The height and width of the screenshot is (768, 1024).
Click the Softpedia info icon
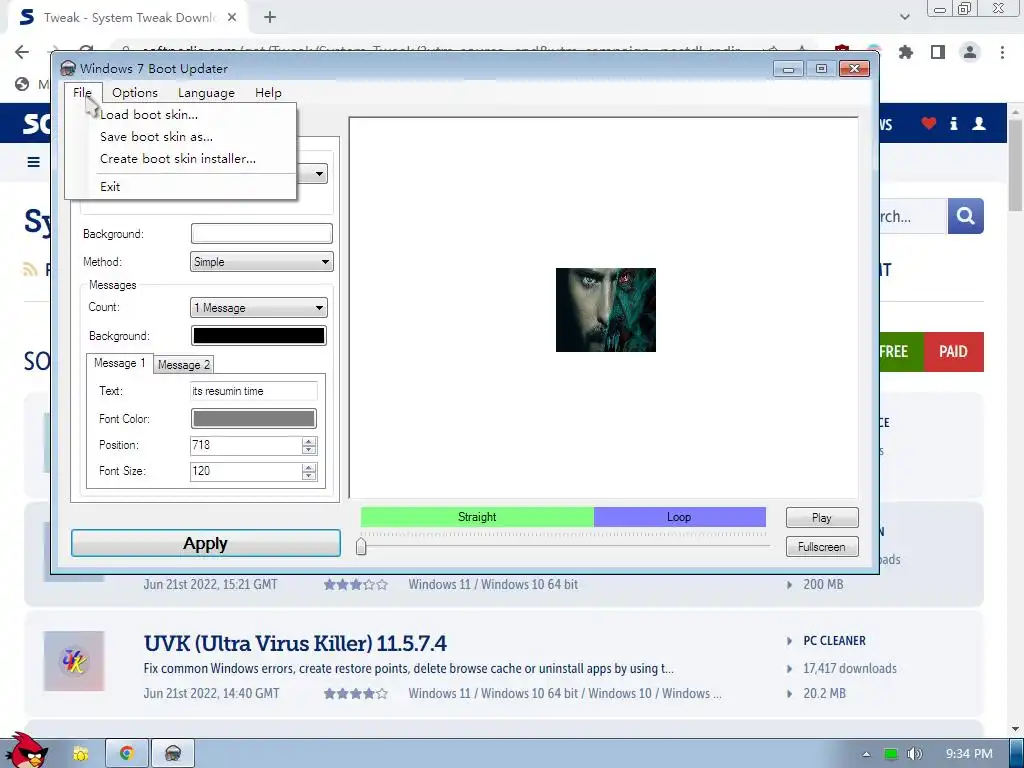(953, 123)
